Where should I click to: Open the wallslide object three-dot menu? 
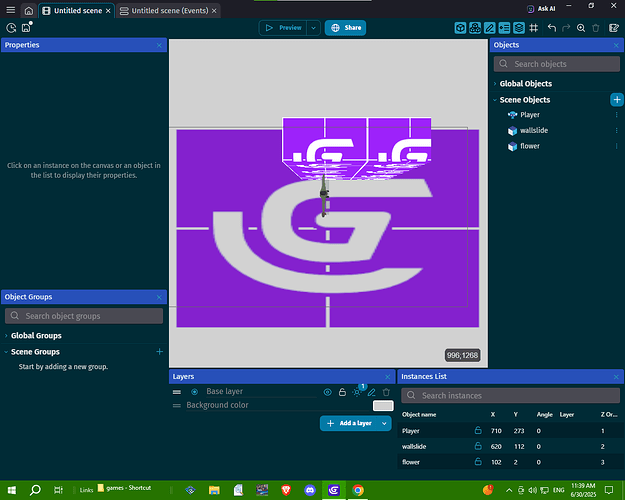click(617, 130)
